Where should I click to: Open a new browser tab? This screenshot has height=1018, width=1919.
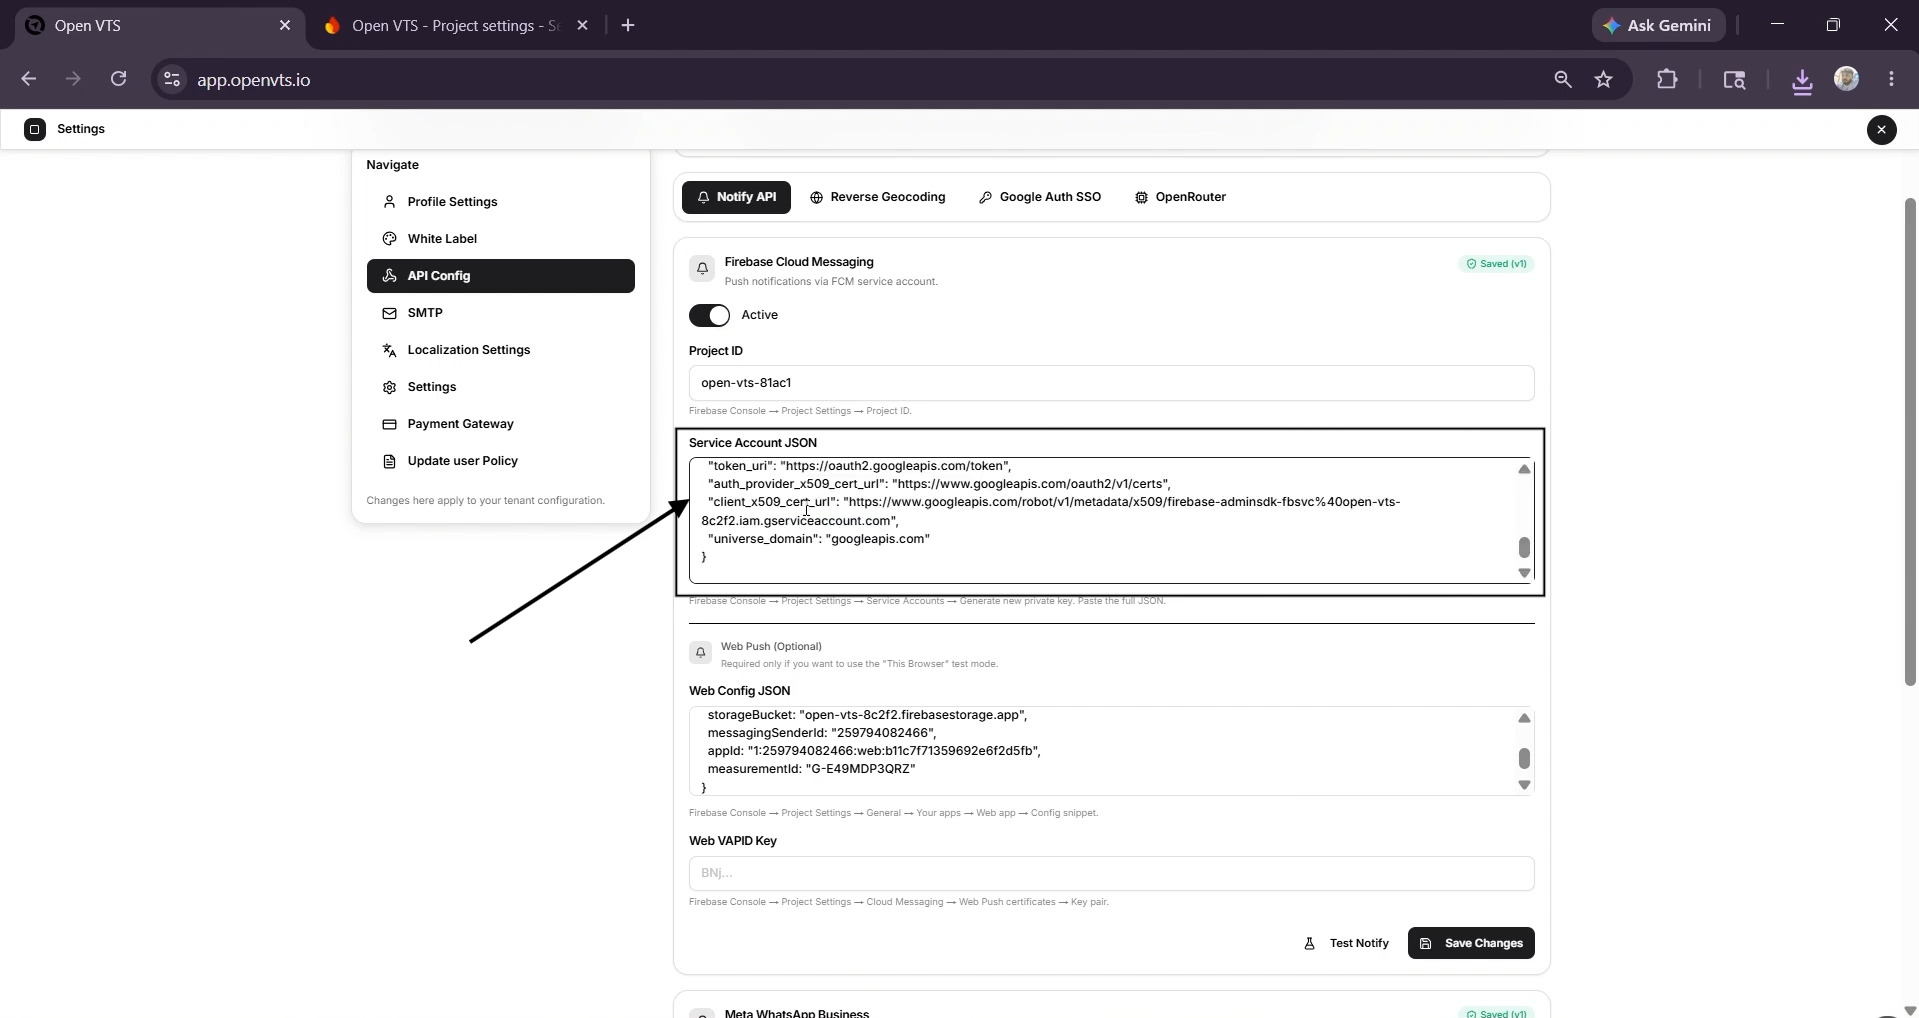tap(628, 26)
